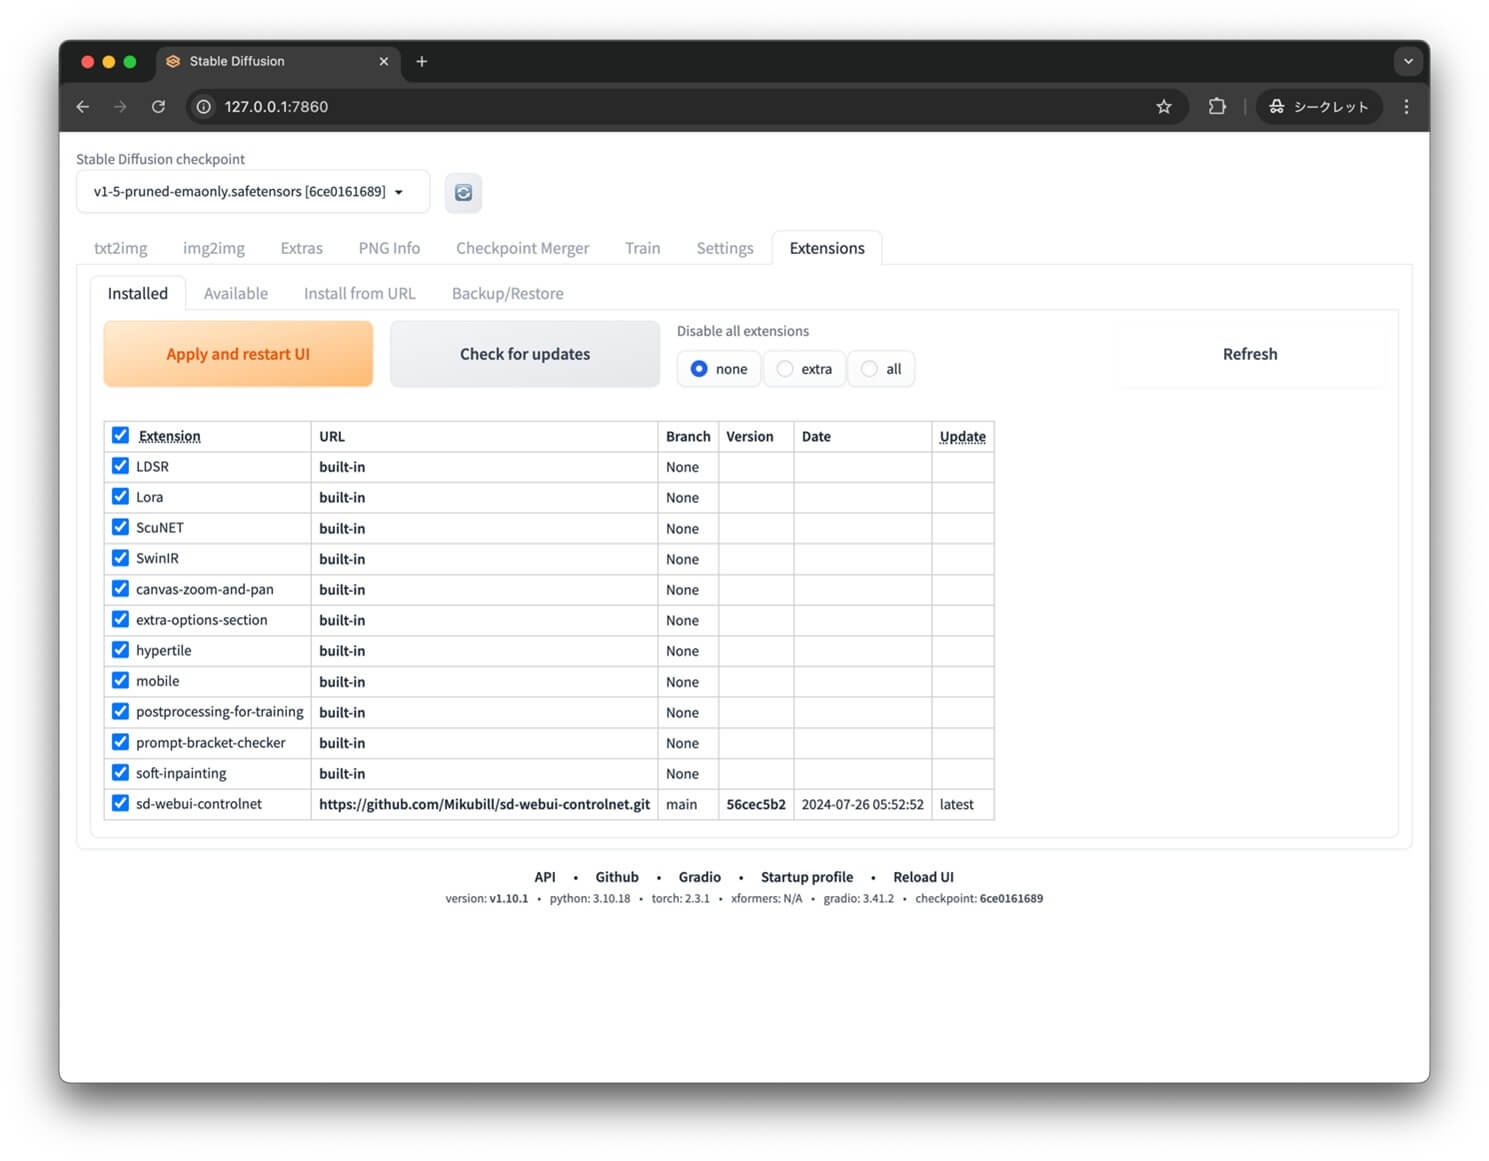Click the date 2024-07-26 05:52:52 cell
1489x1161 pixels.
pos(862,804)
